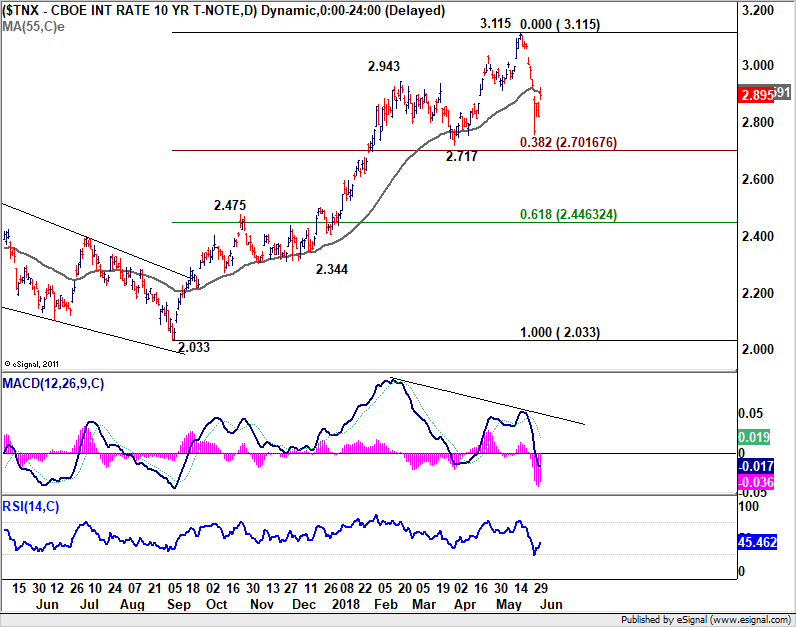This screenshot has height=627, width=796.
Task: Click 'Published by eSignal (www.esignal.com)' footer
Action: point(706,620)
